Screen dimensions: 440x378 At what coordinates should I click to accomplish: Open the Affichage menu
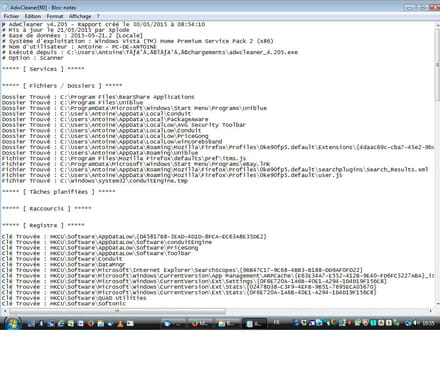click(80, 16)
